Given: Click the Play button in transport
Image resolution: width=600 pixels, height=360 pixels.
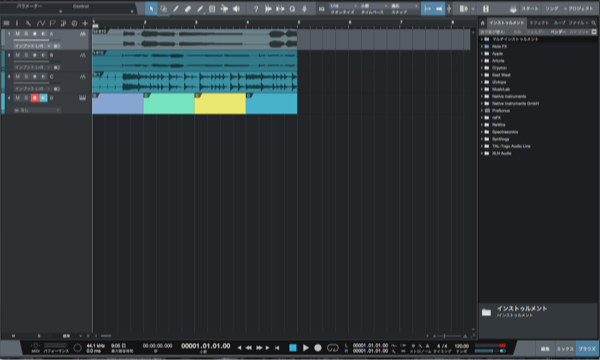Looking at the screenshot, I should [x=305, y=347].
